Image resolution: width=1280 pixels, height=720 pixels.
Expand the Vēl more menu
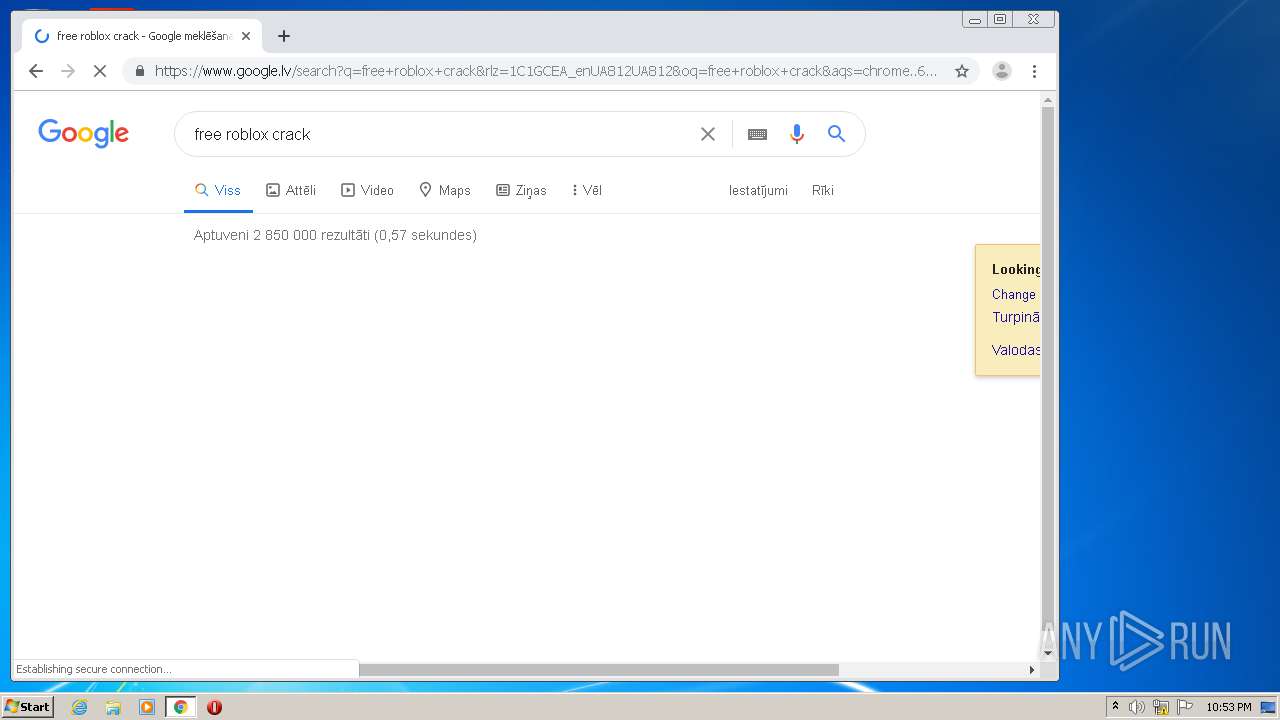[586, 190]
